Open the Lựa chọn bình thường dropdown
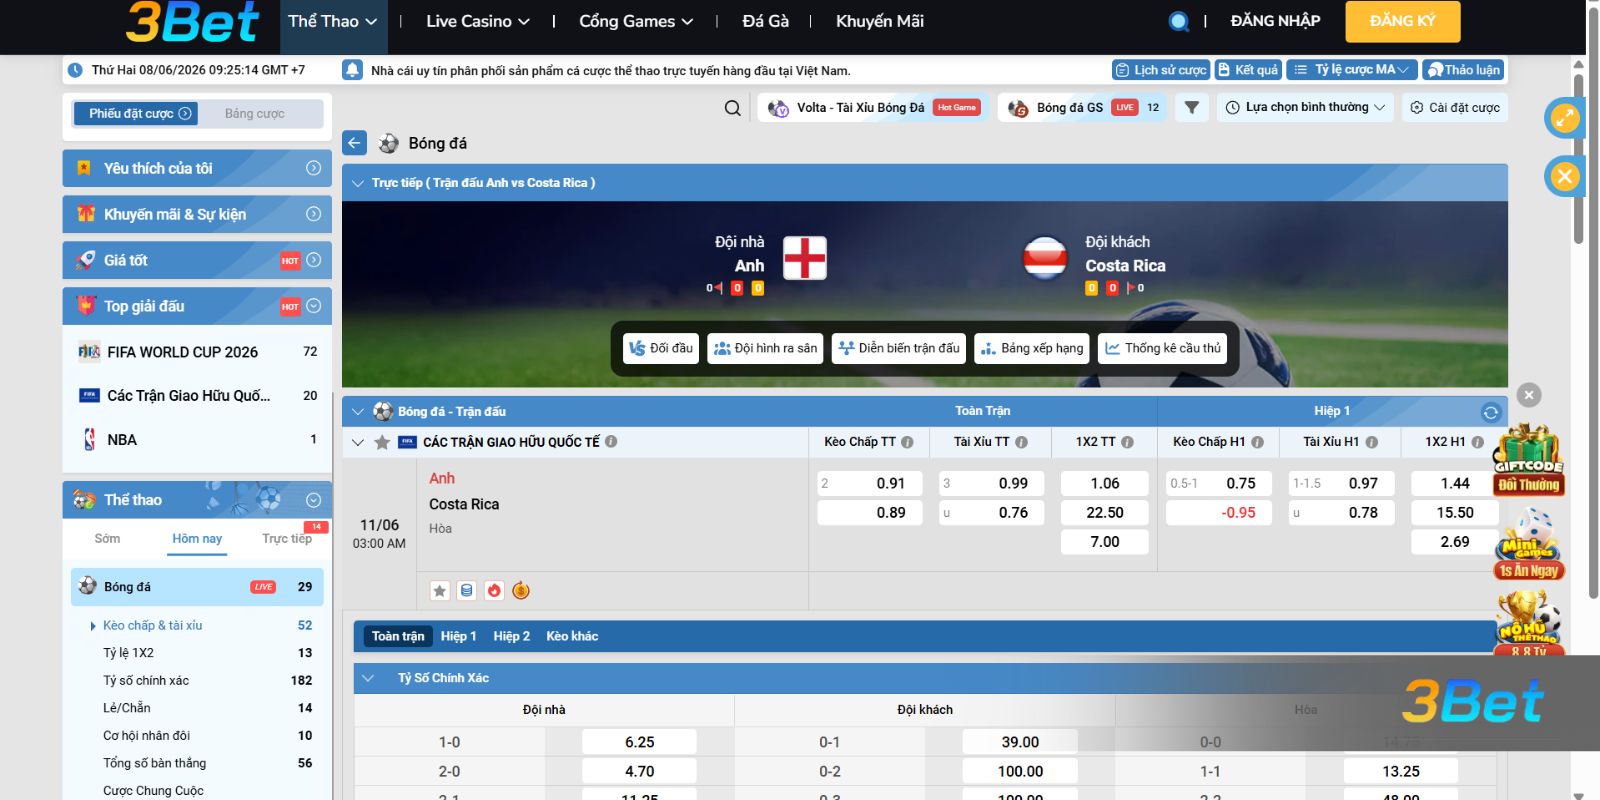Viewport: 1600px width, 800px height. 1305,108
